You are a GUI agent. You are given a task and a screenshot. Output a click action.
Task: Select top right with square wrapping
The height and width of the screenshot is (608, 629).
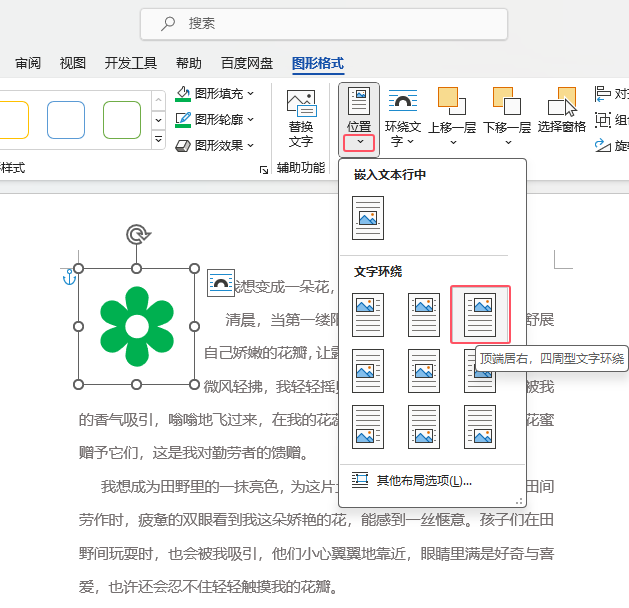[480, 315]
